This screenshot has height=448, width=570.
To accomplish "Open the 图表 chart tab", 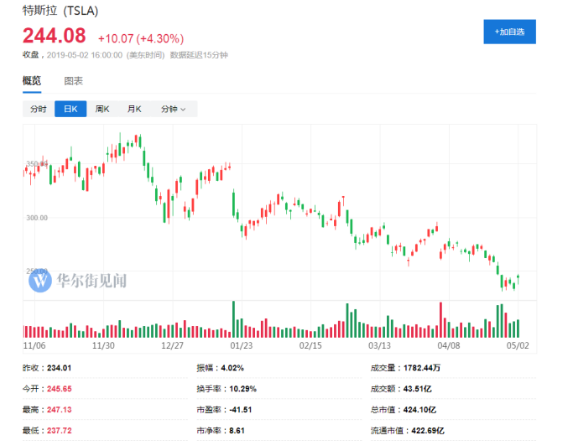I will point(73,81).
